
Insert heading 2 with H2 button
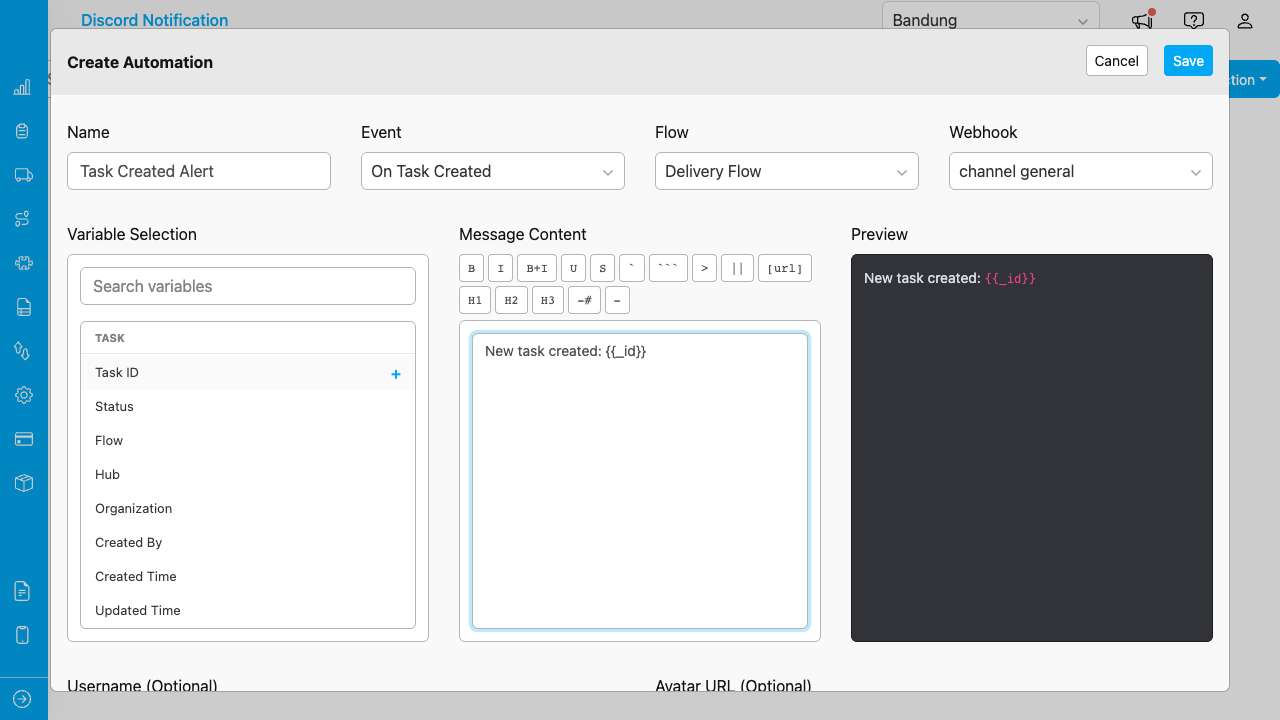(x=511, y=300)
